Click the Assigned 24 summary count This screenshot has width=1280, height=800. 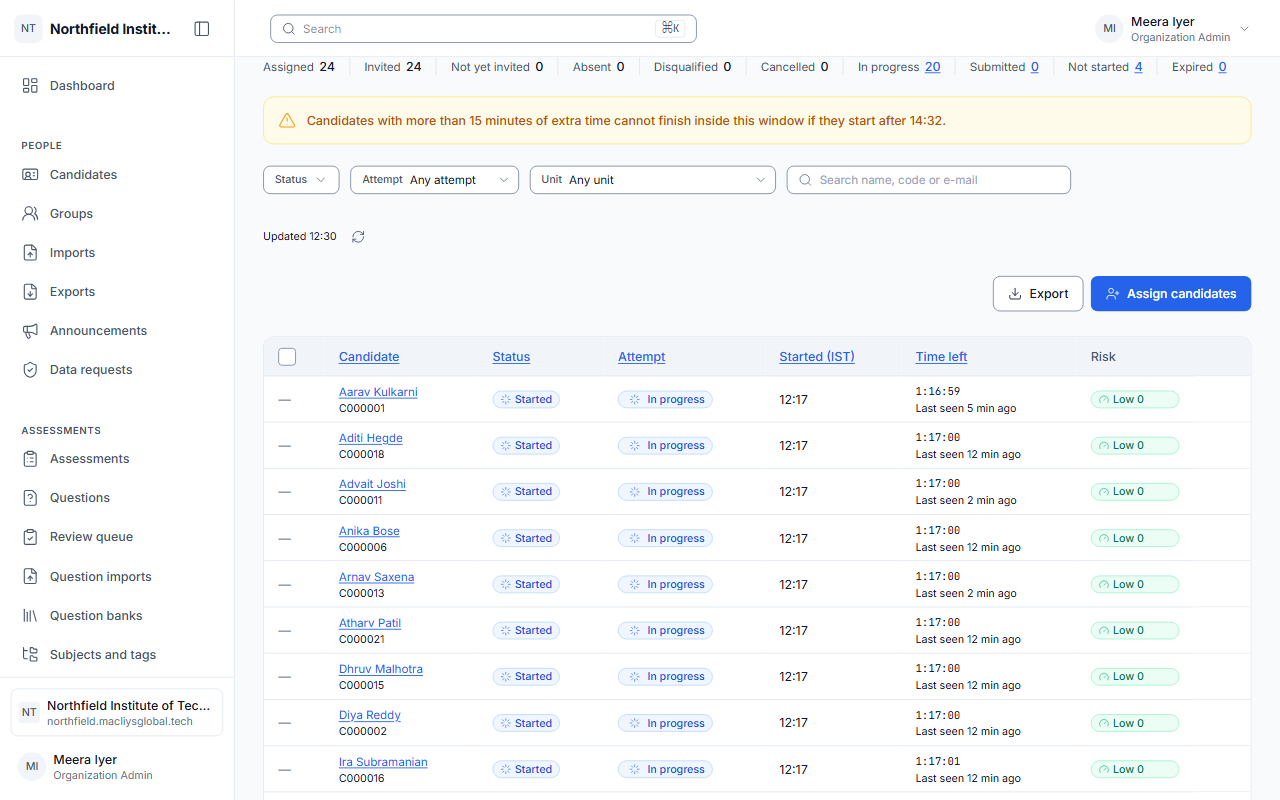(299, 67)
